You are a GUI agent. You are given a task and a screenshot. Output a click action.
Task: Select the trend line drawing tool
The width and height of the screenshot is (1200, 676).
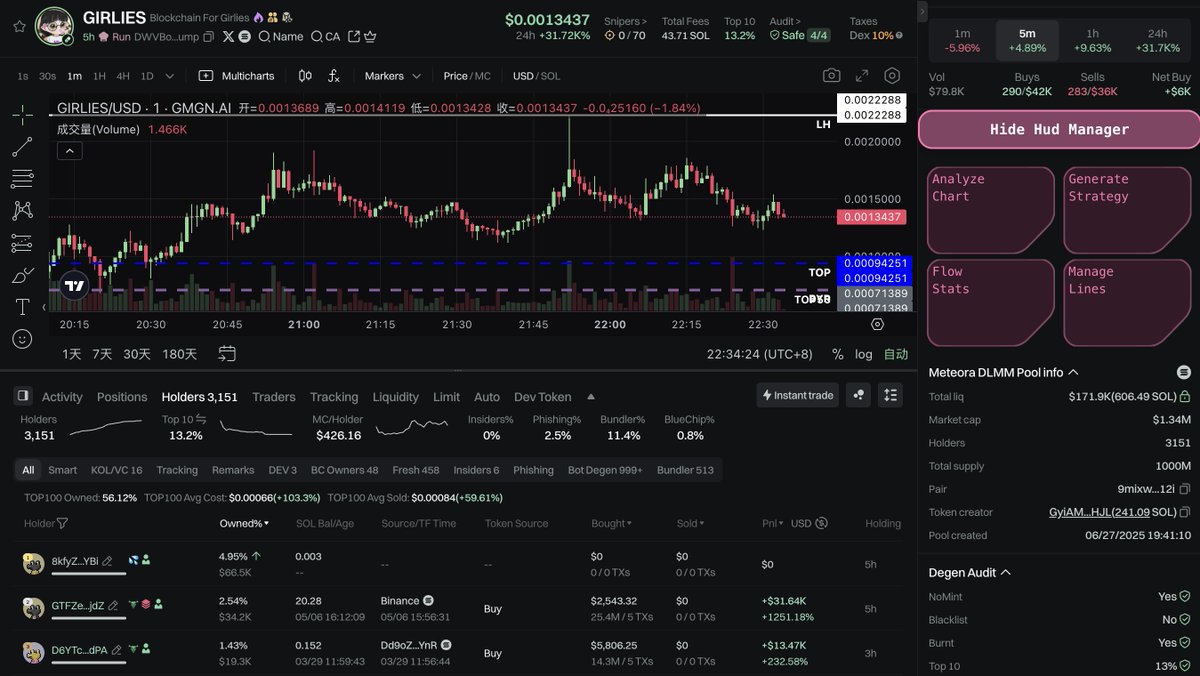coord(22,147)
